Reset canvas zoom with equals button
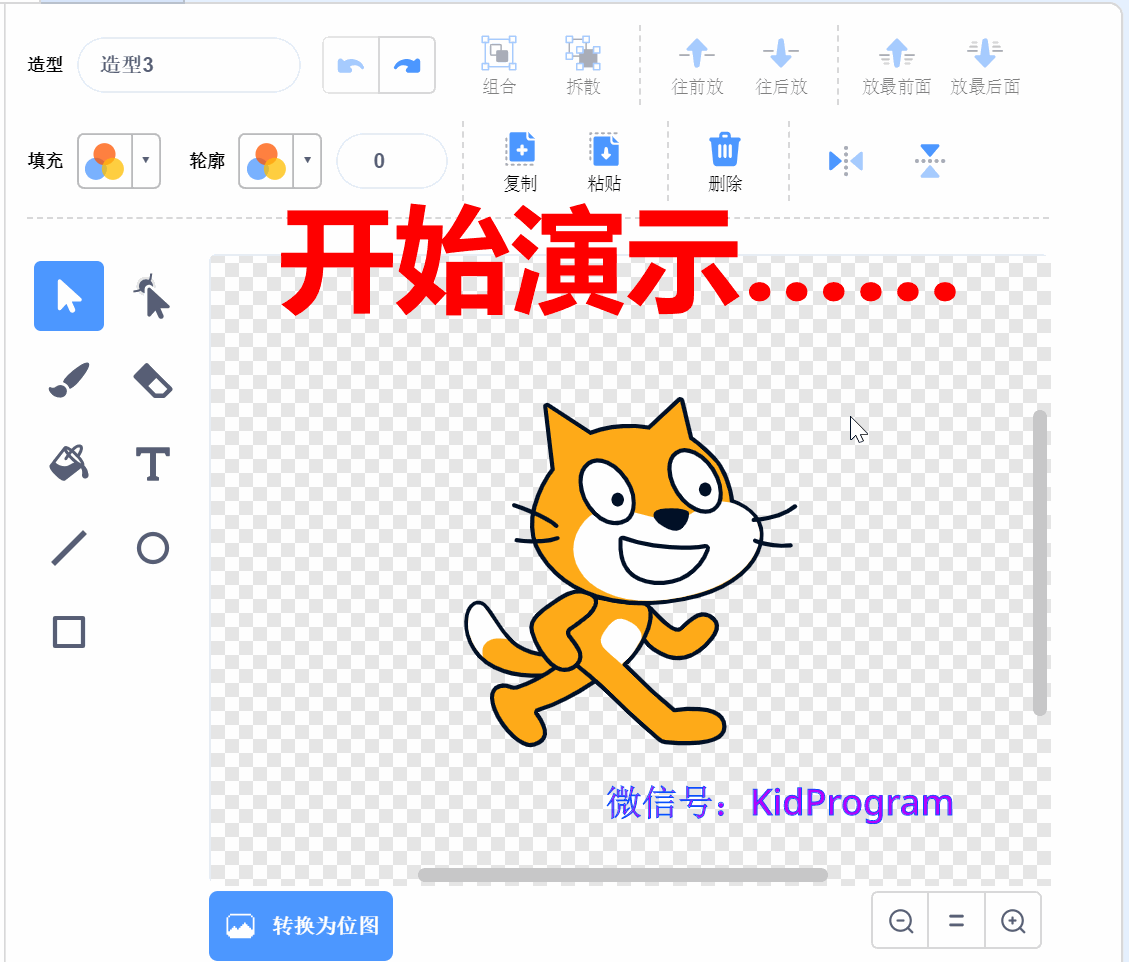The height and width of the screenshot is (962, 1129). pos(956,921)
